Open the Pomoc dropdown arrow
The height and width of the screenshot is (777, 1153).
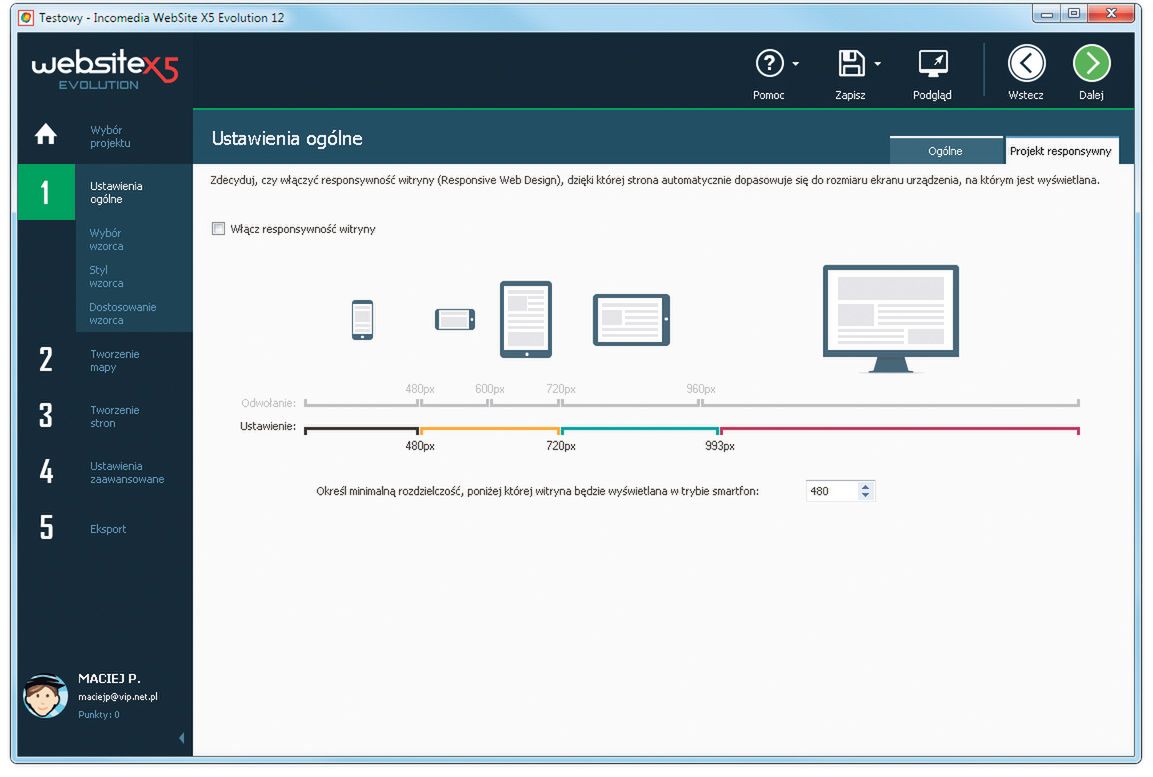[794, 63]
